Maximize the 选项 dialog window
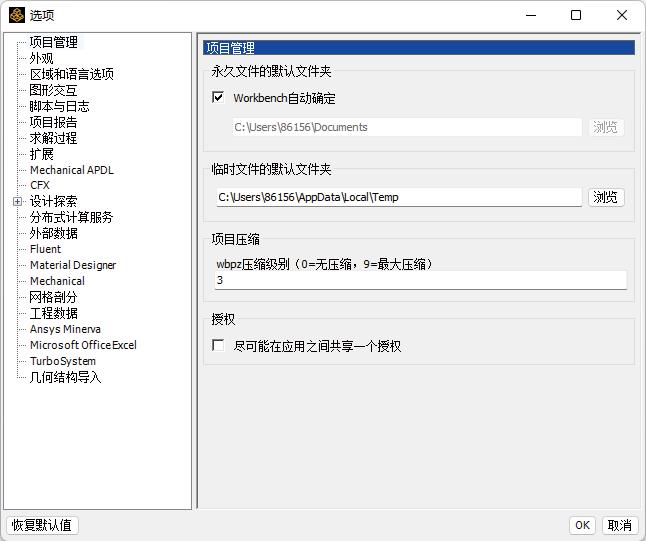 coord(576,15)
